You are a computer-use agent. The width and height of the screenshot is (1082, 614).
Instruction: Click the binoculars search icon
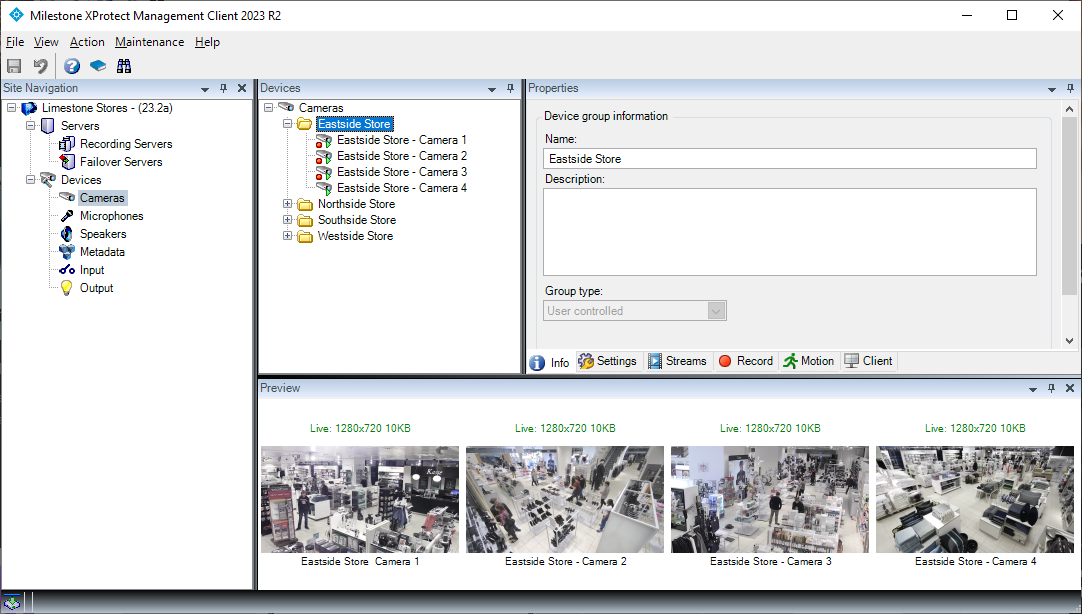point(124,66)
